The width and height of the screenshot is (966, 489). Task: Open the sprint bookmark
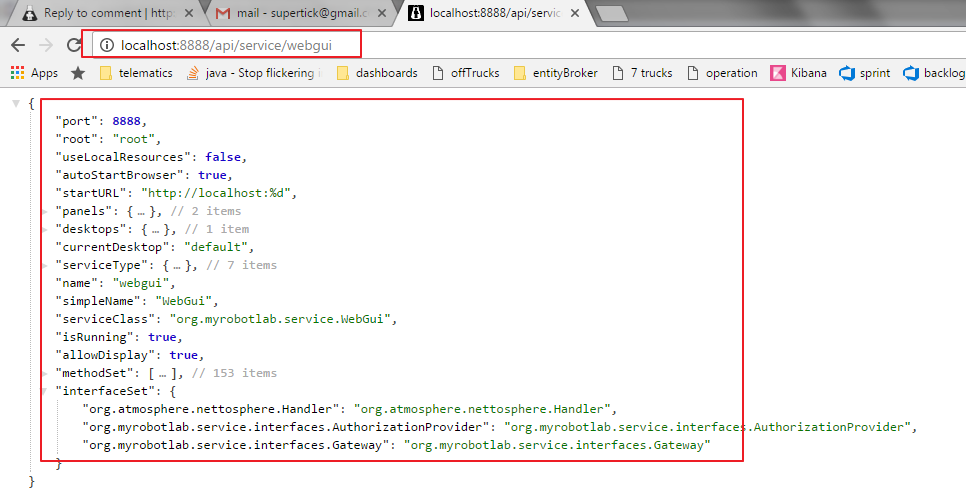864,73
